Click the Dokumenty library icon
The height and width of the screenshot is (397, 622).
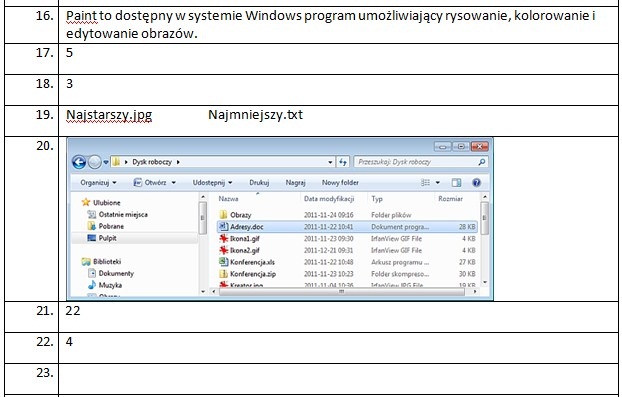[x=92, y=273]
